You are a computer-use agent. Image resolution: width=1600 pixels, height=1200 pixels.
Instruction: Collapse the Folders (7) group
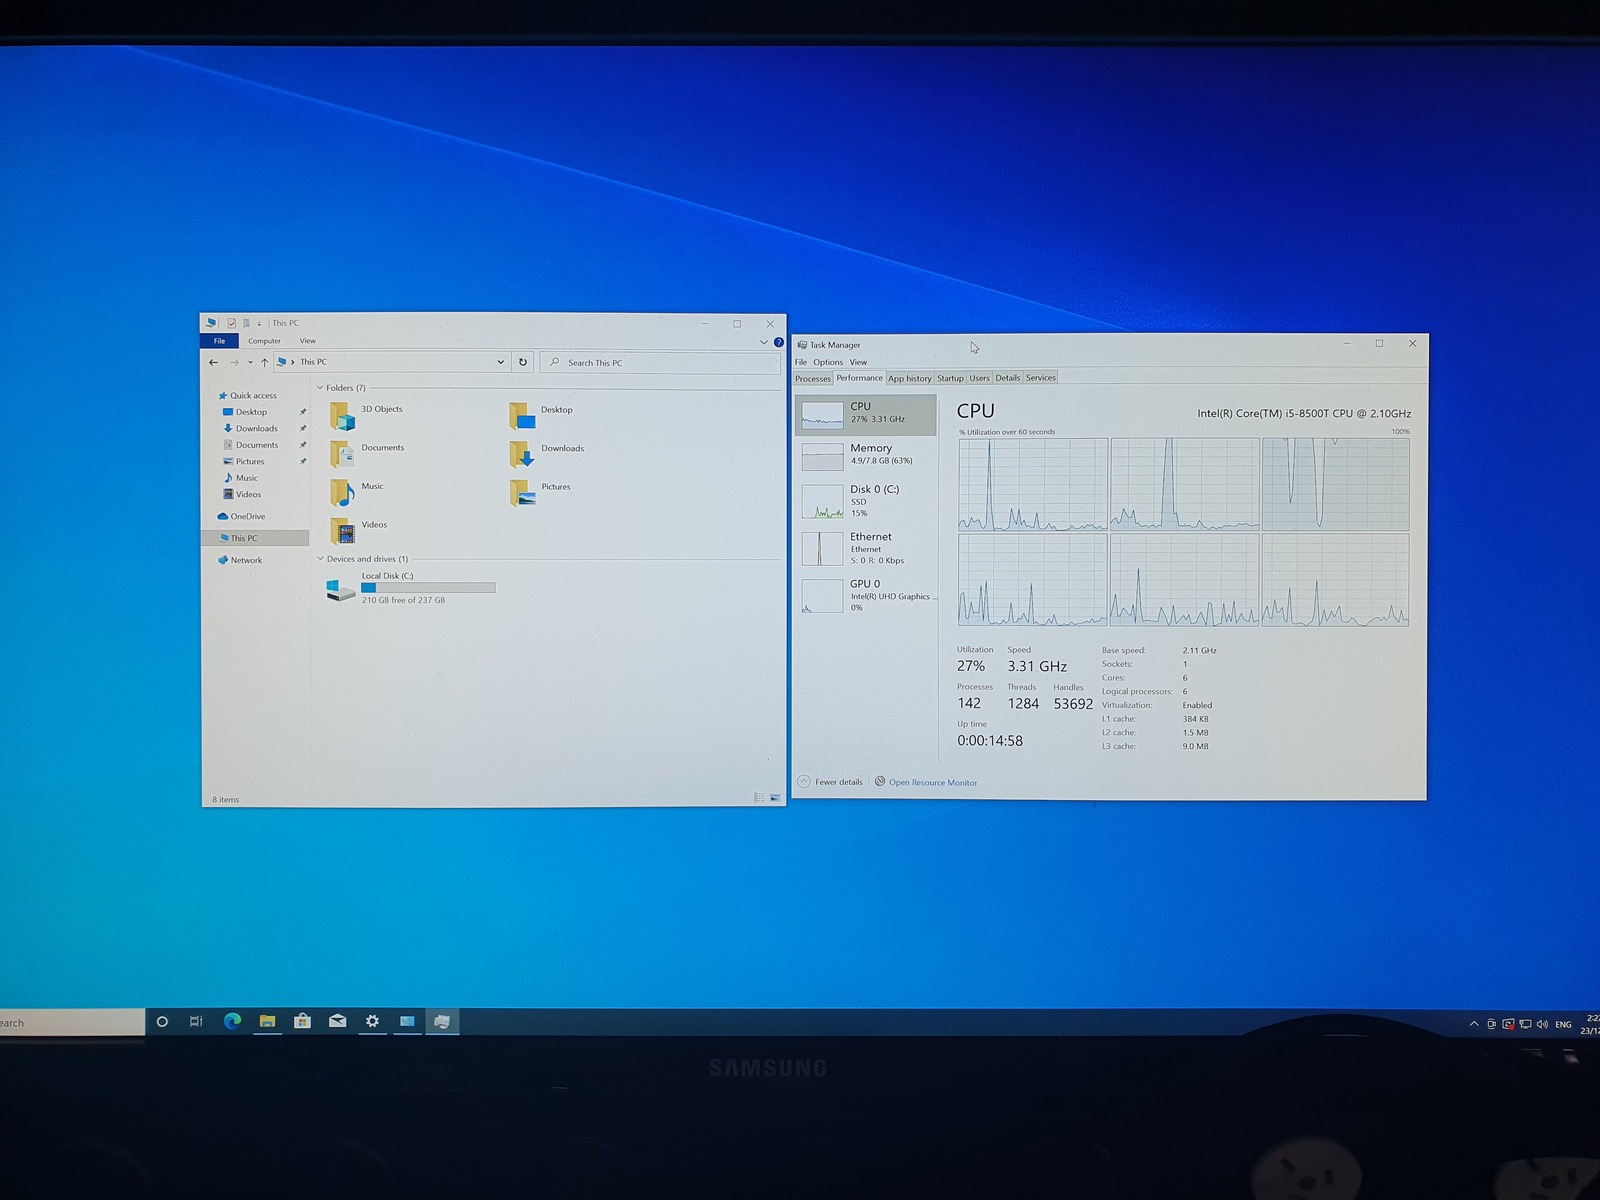pyautogui.click(x=320, y=388)
